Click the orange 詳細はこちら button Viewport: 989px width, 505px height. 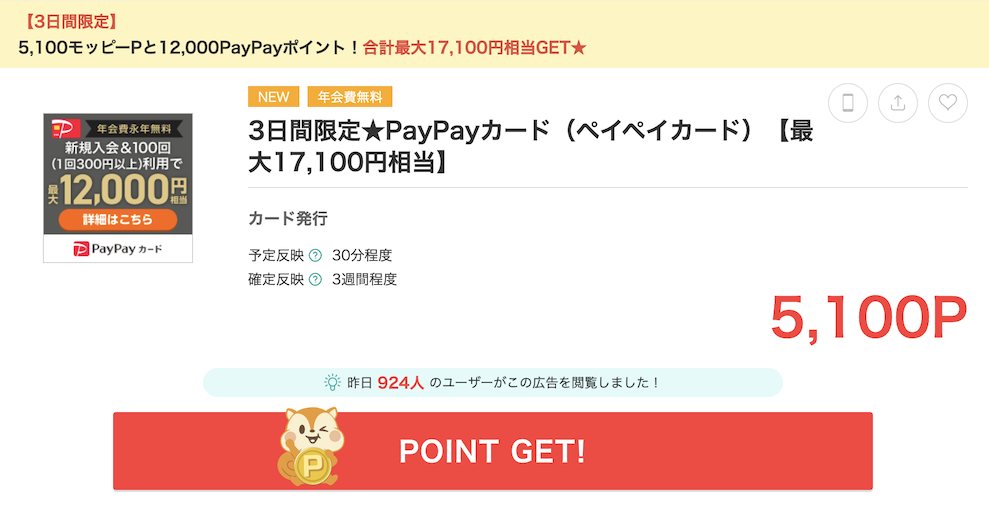pyautogui.click(x=118, y=219)
